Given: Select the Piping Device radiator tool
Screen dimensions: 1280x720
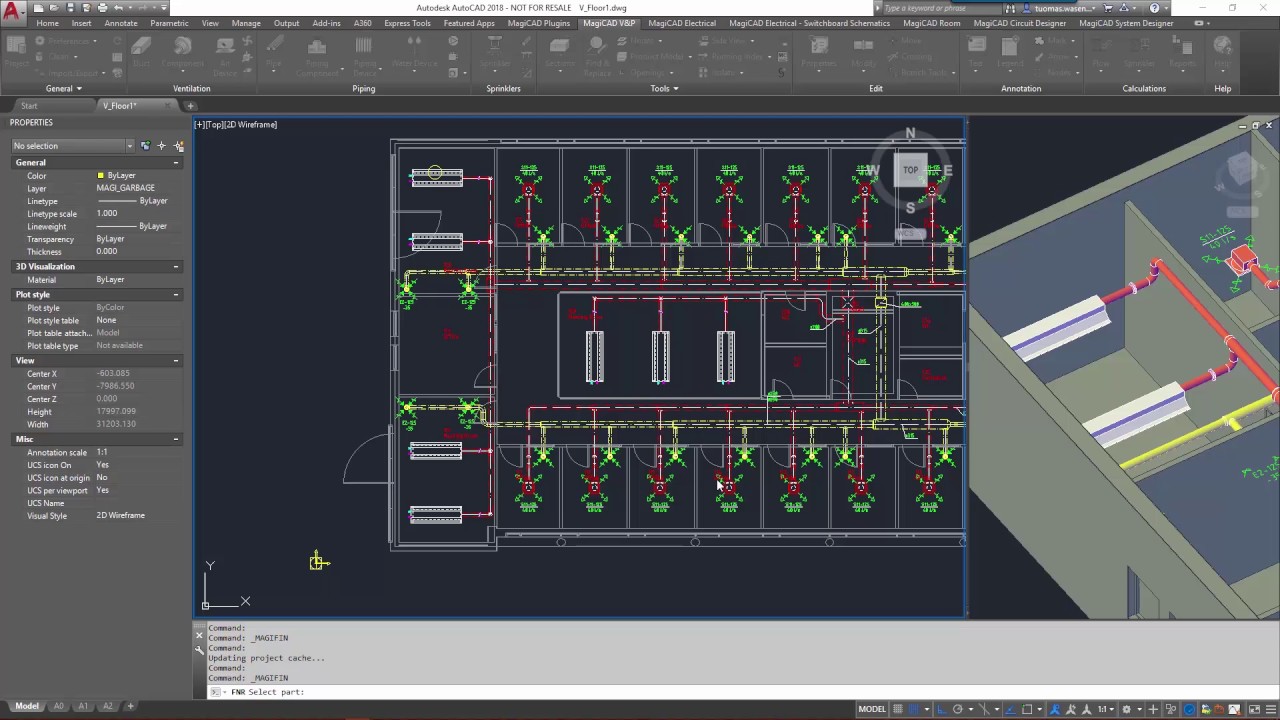Looking at the screenshot, I should click(x=364, y=55).
